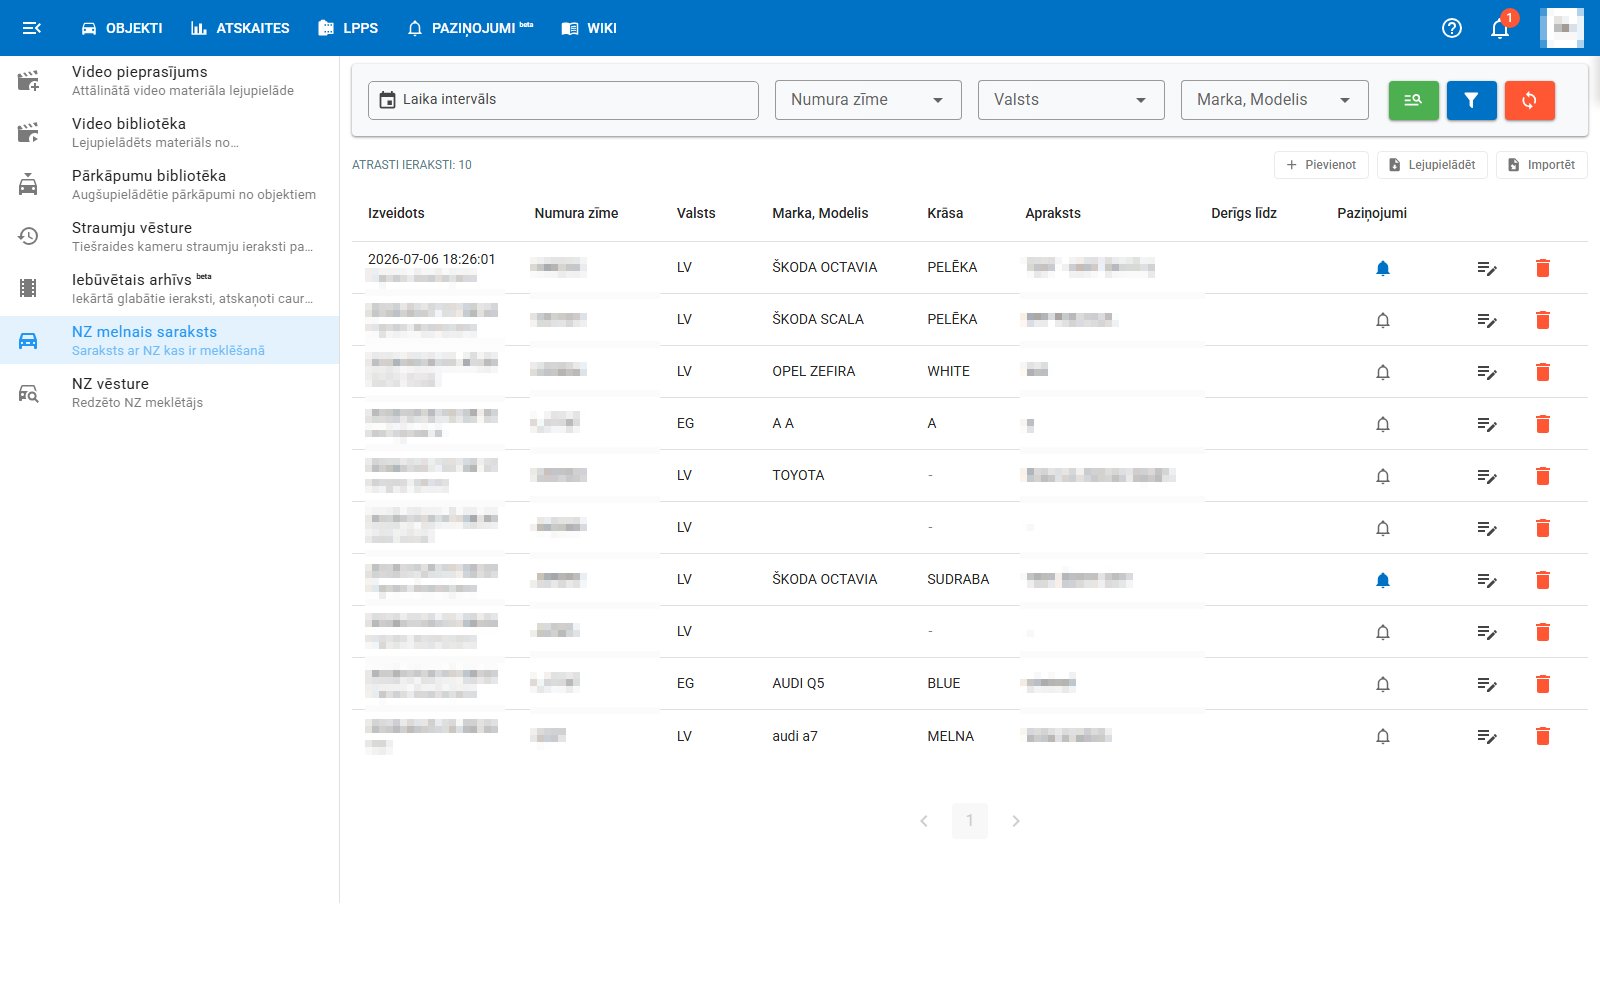Open the help question mark icon
The height and width of the screenshot is (1000, 1600).
[1452, 28]
